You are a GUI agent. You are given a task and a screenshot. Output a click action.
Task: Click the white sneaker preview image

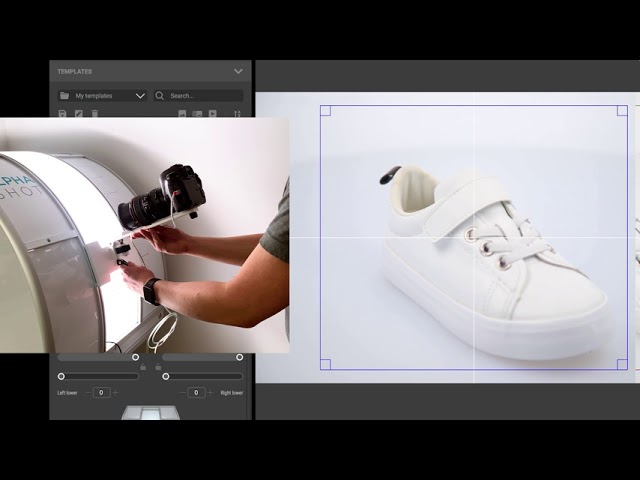[x=494, y=261]
